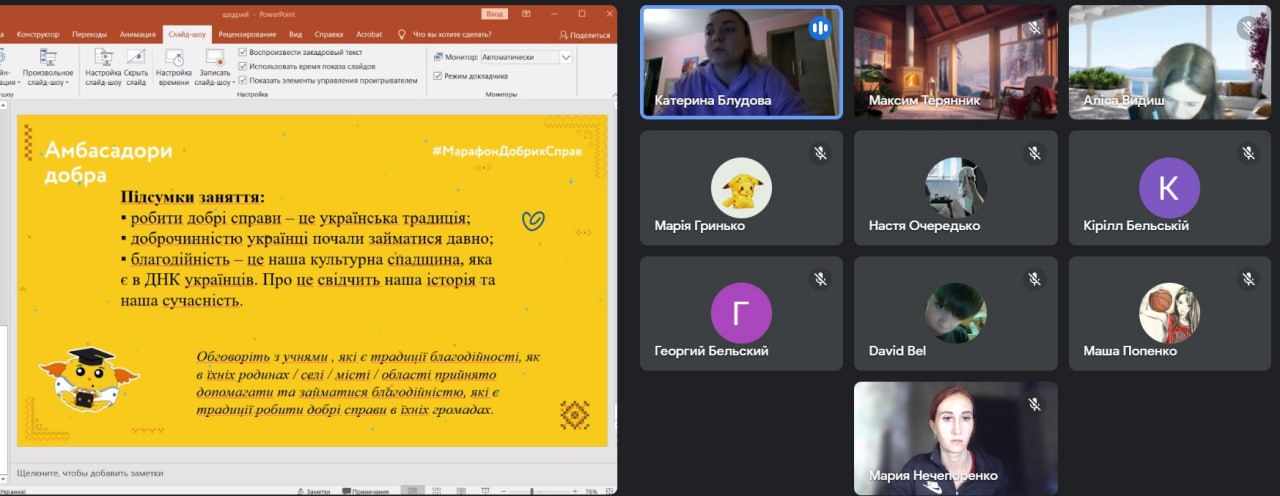1280x496 pixels.
Task: Switch to the Рецензирование tab
Action: (246, 34)
